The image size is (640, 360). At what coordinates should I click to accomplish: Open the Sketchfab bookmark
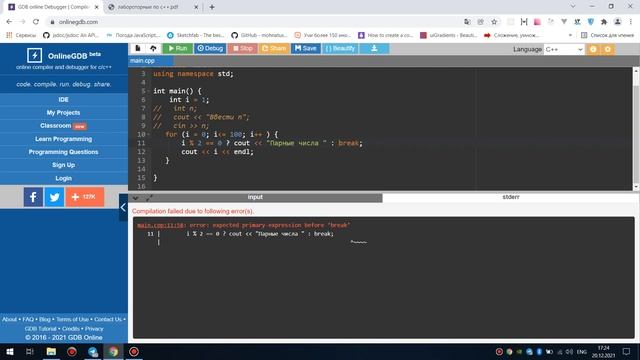pos(196,36)
